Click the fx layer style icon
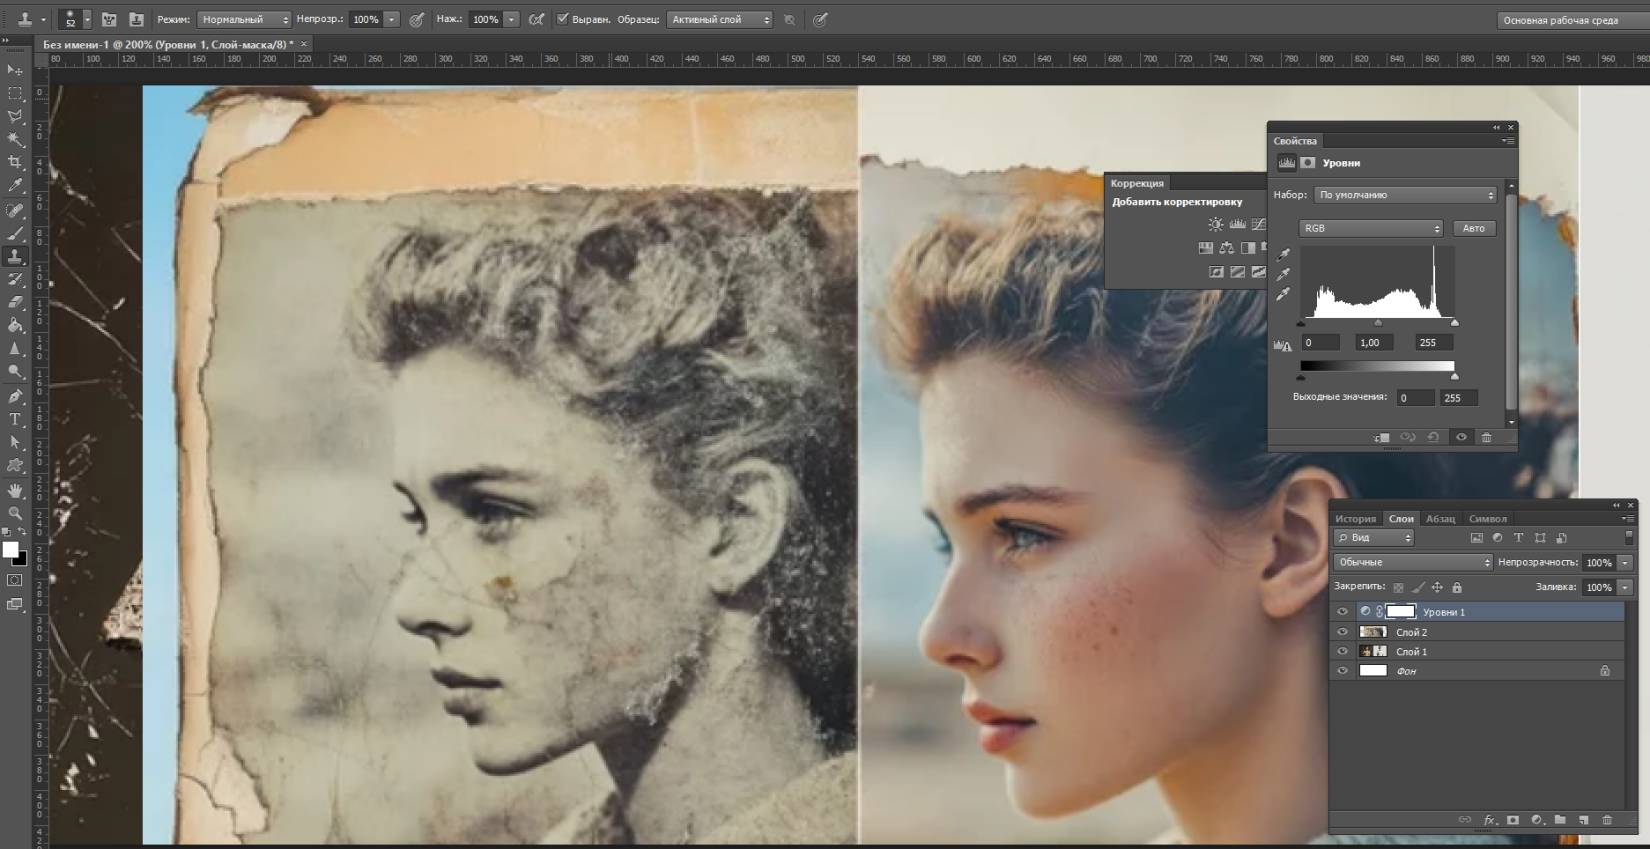This screenshot has height=849, width=1650. tap(1489, 820)
